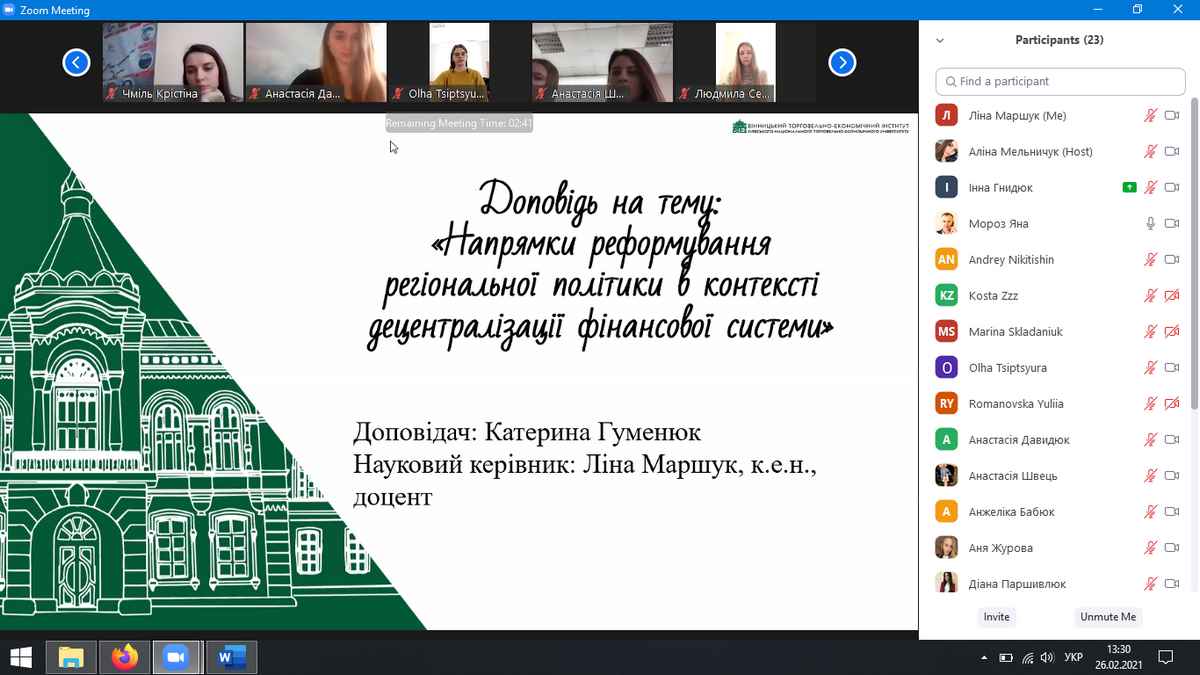Click the Unmute Me button
1200x675 pixels.
point(1108,617)
